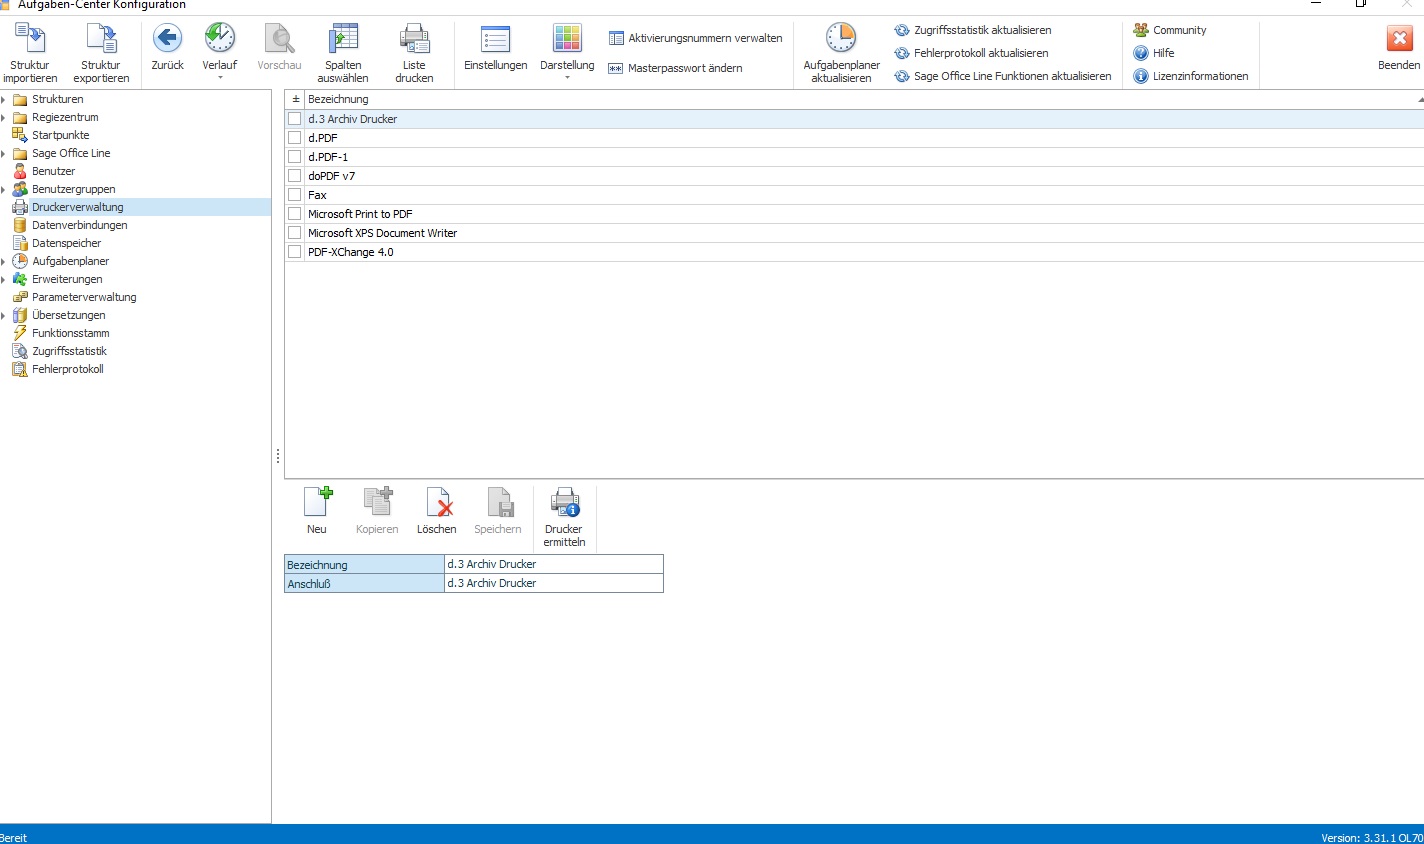Delete the printer with Löschen icon
1424x844 pixels.
coord(437,503)
